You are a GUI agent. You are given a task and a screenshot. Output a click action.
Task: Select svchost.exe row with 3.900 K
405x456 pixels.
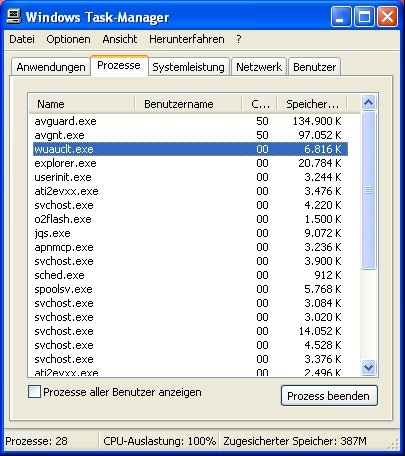click(190, 261)
